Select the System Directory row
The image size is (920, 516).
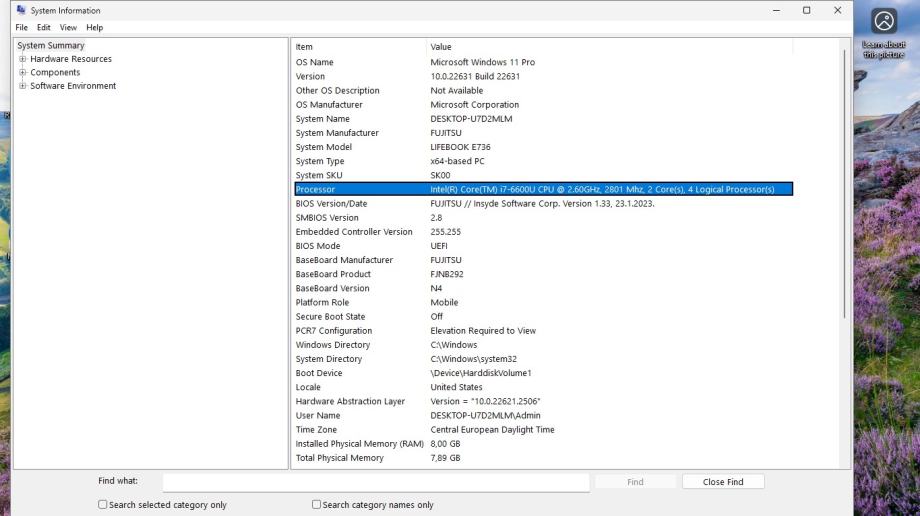pos(543,359)
